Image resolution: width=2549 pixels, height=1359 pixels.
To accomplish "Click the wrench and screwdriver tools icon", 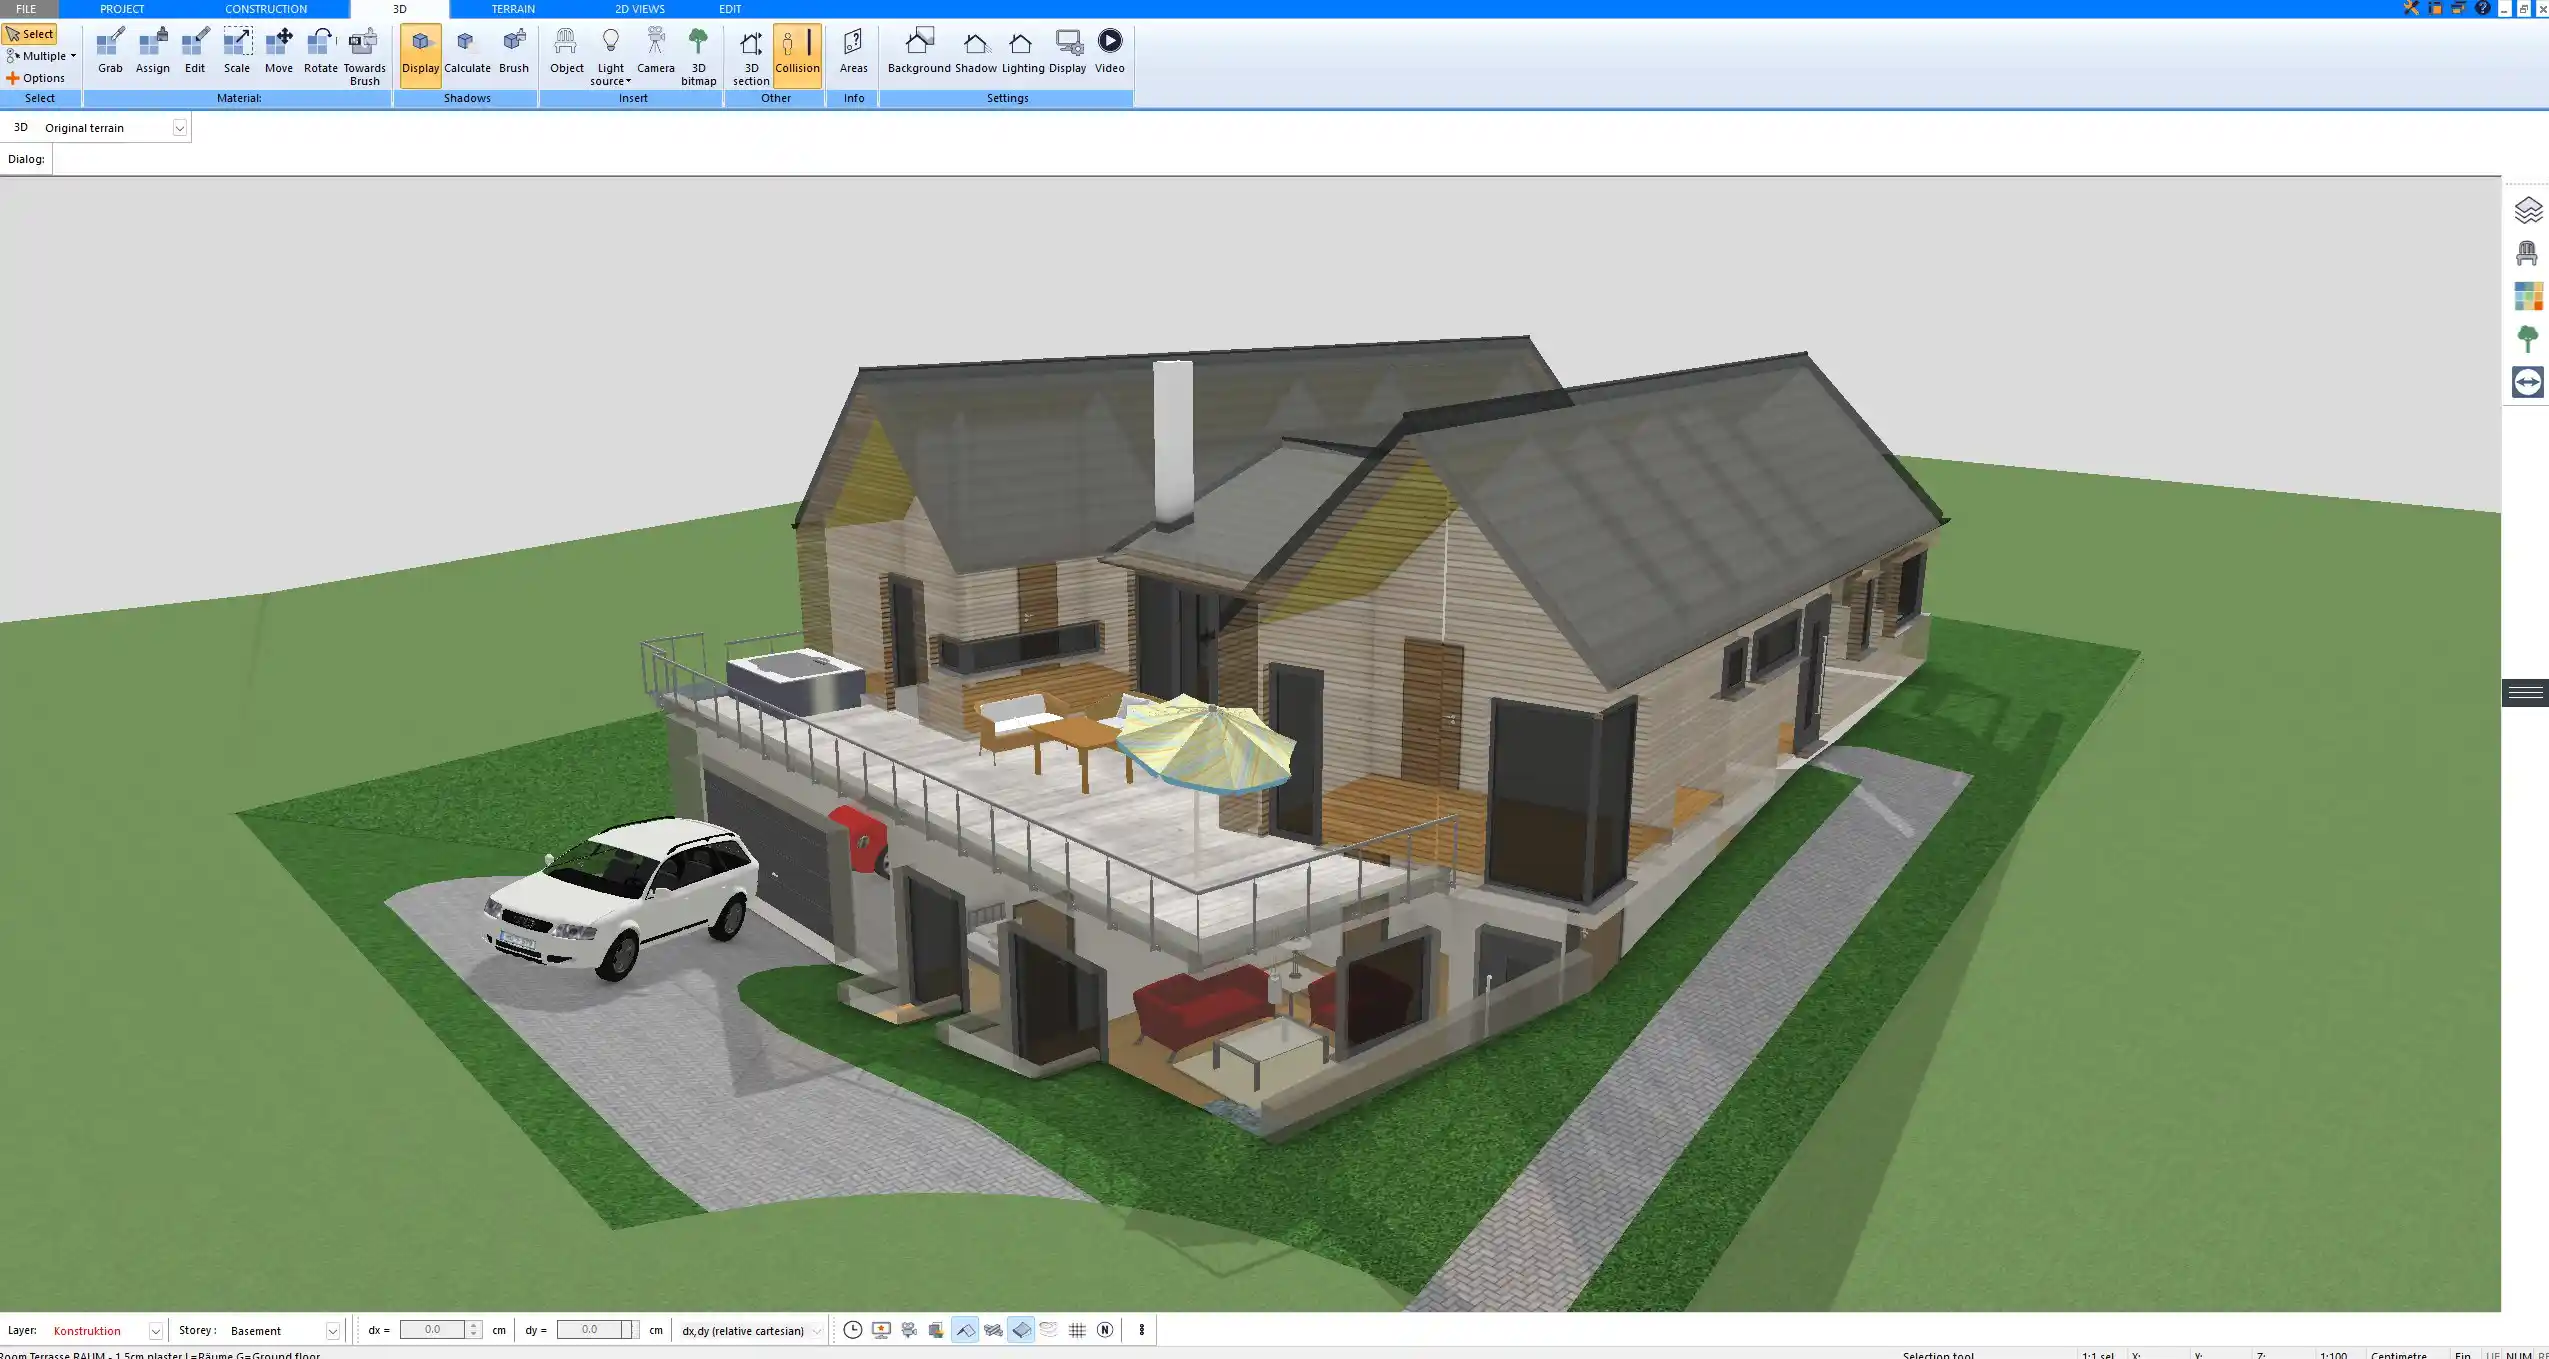I will pyautogui.click(x=2412, y=8).
